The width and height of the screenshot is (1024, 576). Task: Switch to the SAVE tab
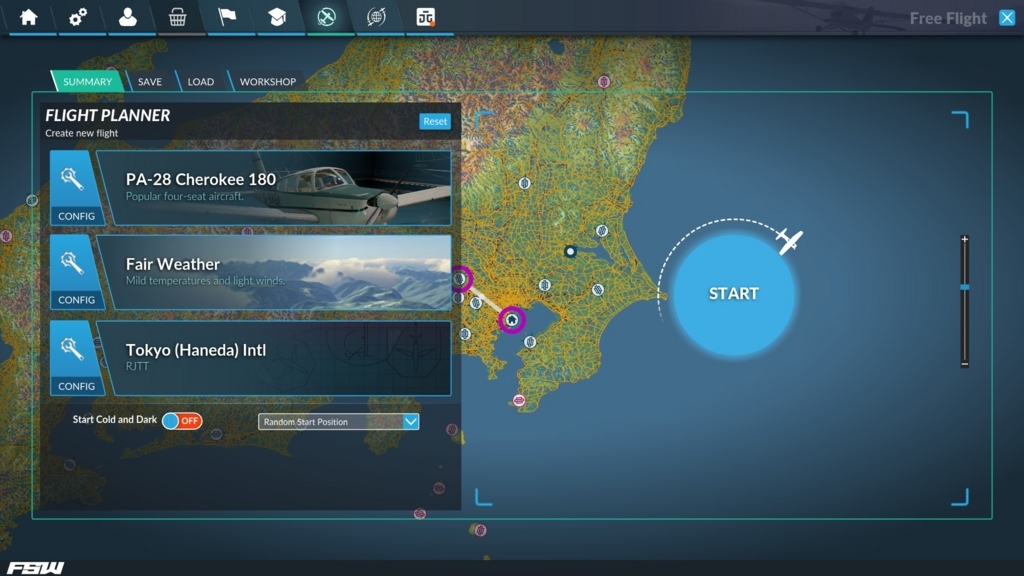[x=150, y=82]
